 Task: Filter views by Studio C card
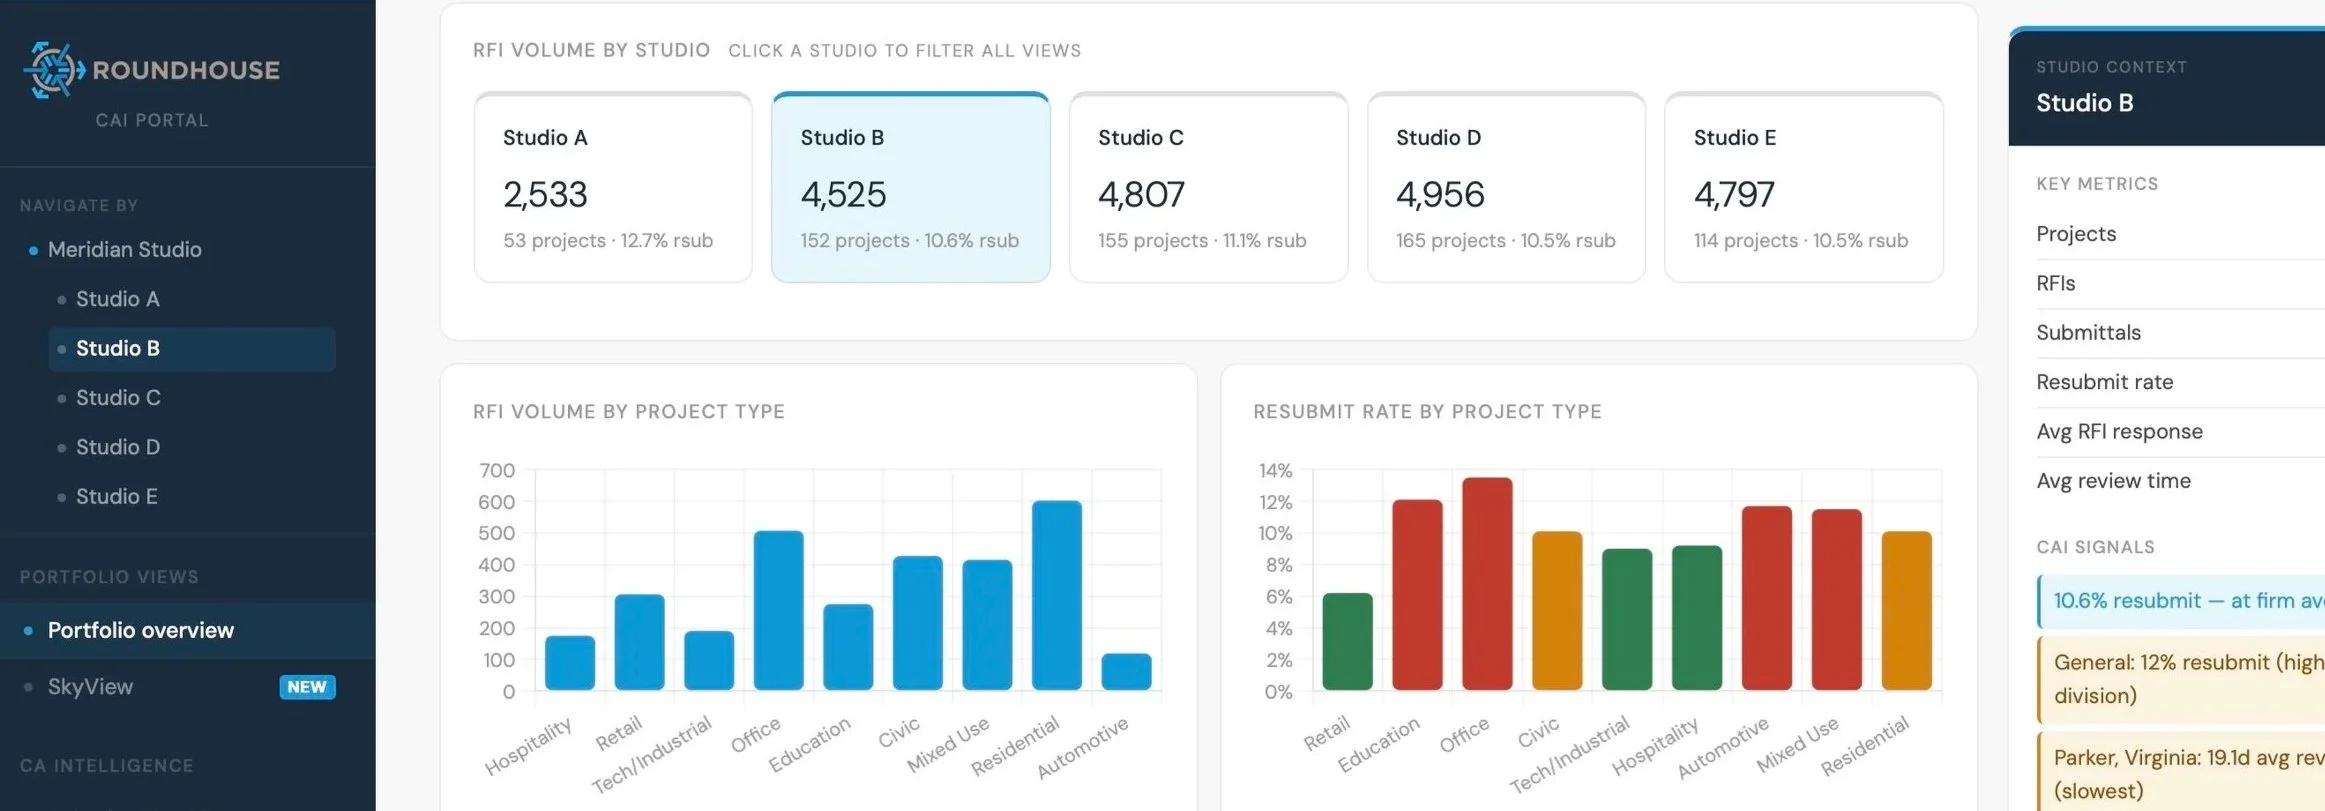coord(1208,187)
